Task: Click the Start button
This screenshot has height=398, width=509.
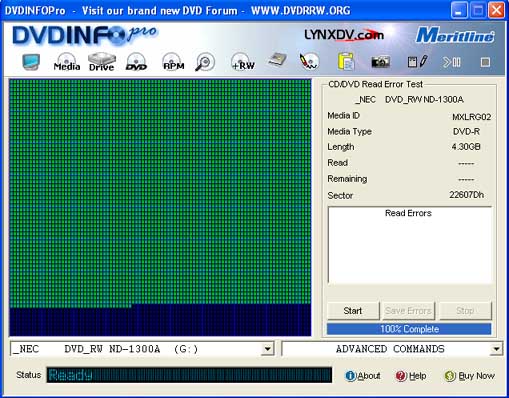Action: click(x=353, y=311)
